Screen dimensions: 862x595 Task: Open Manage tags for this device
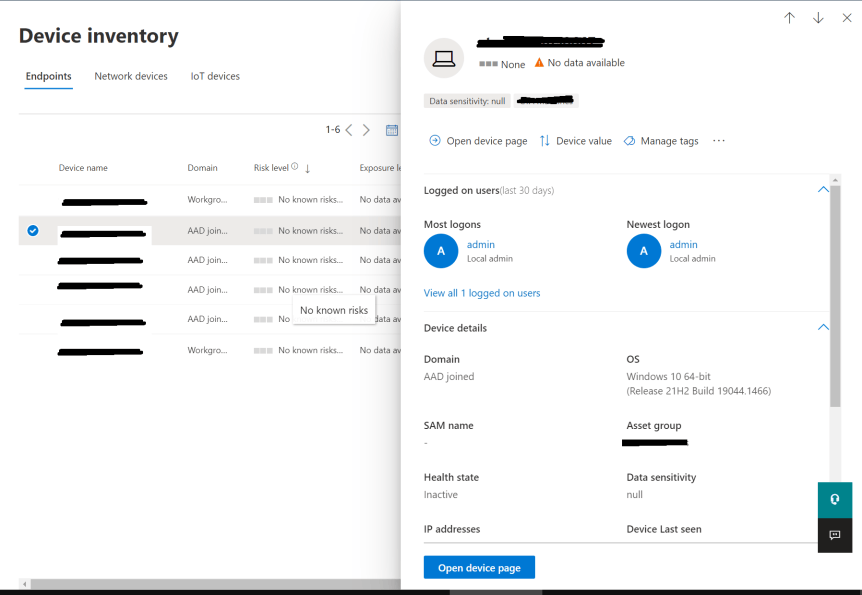pyautogui.click(x=661, y=141)
